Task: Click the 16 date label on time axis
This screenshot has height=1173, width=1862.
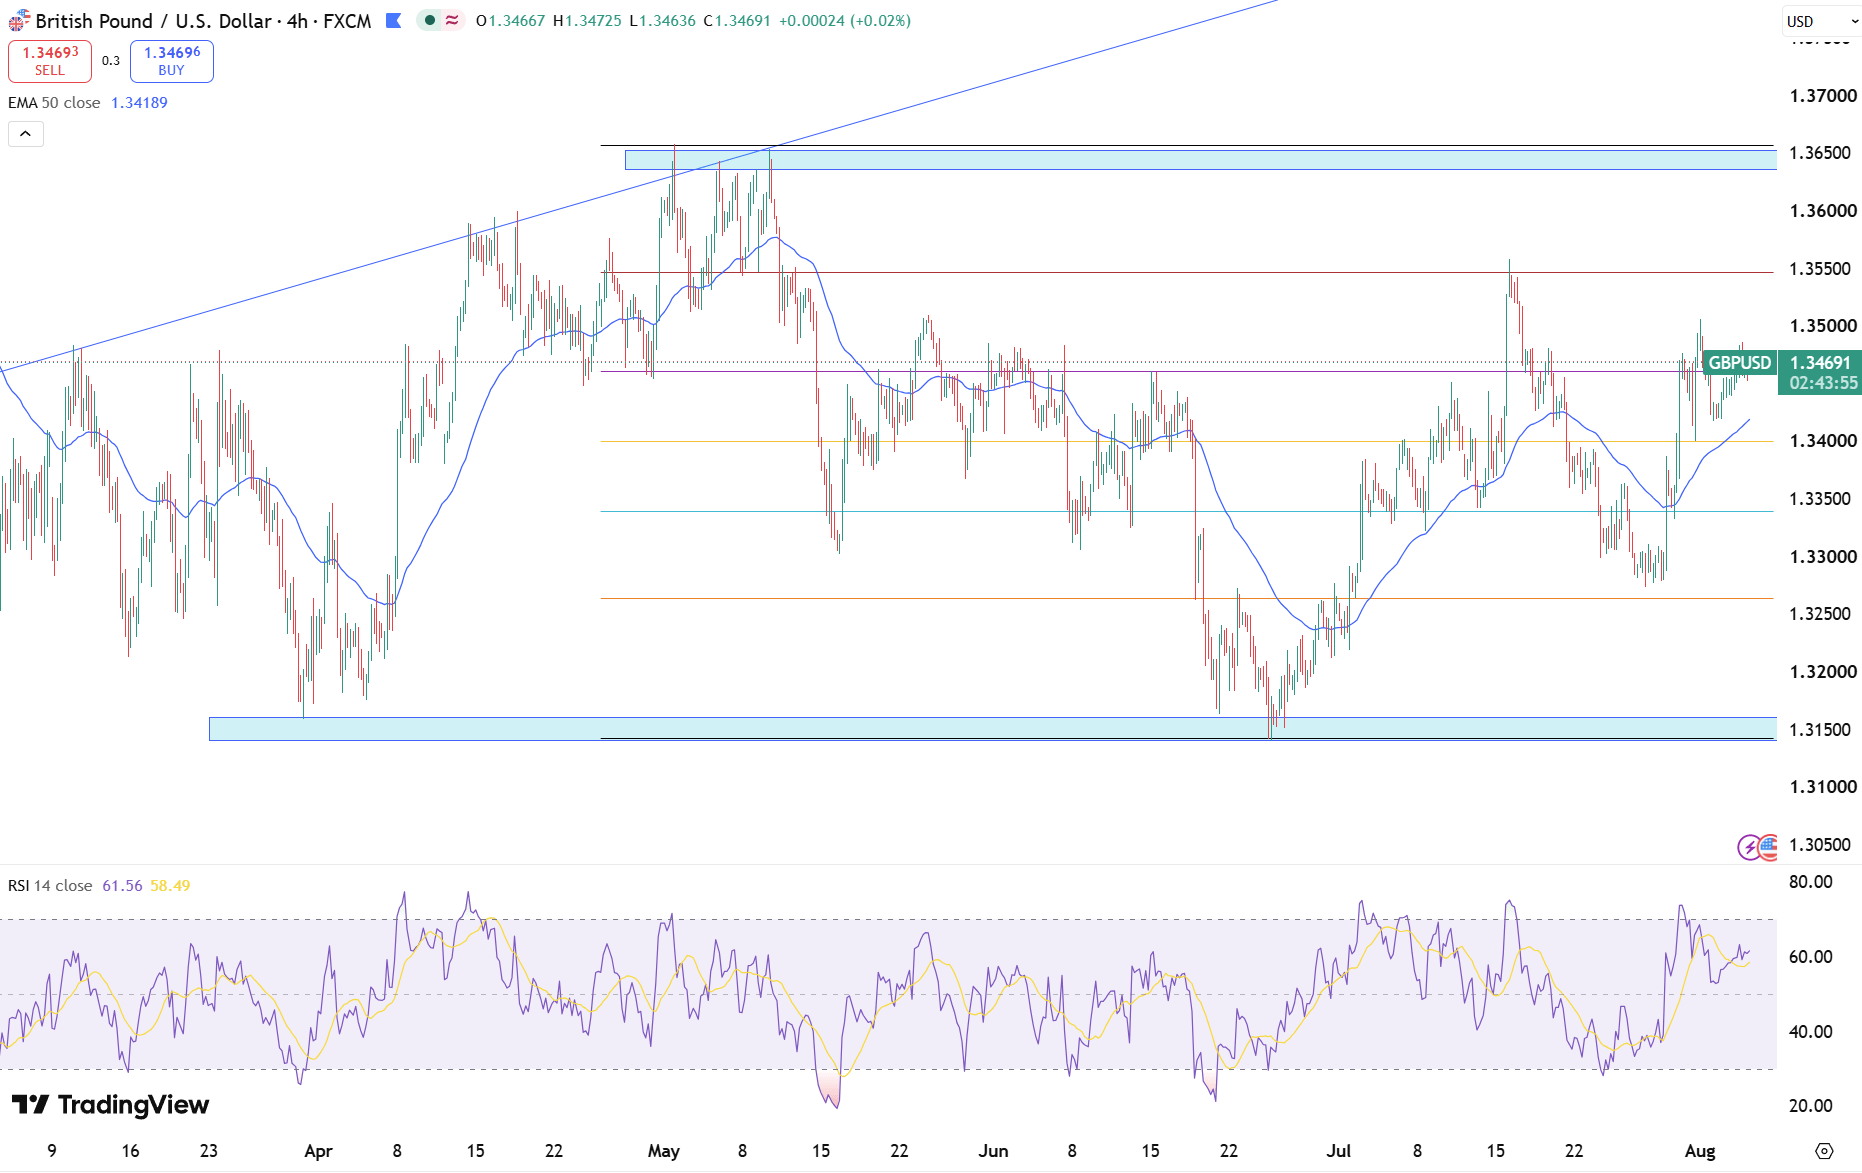Action: pyautogui.click(x=130, y=1151)
